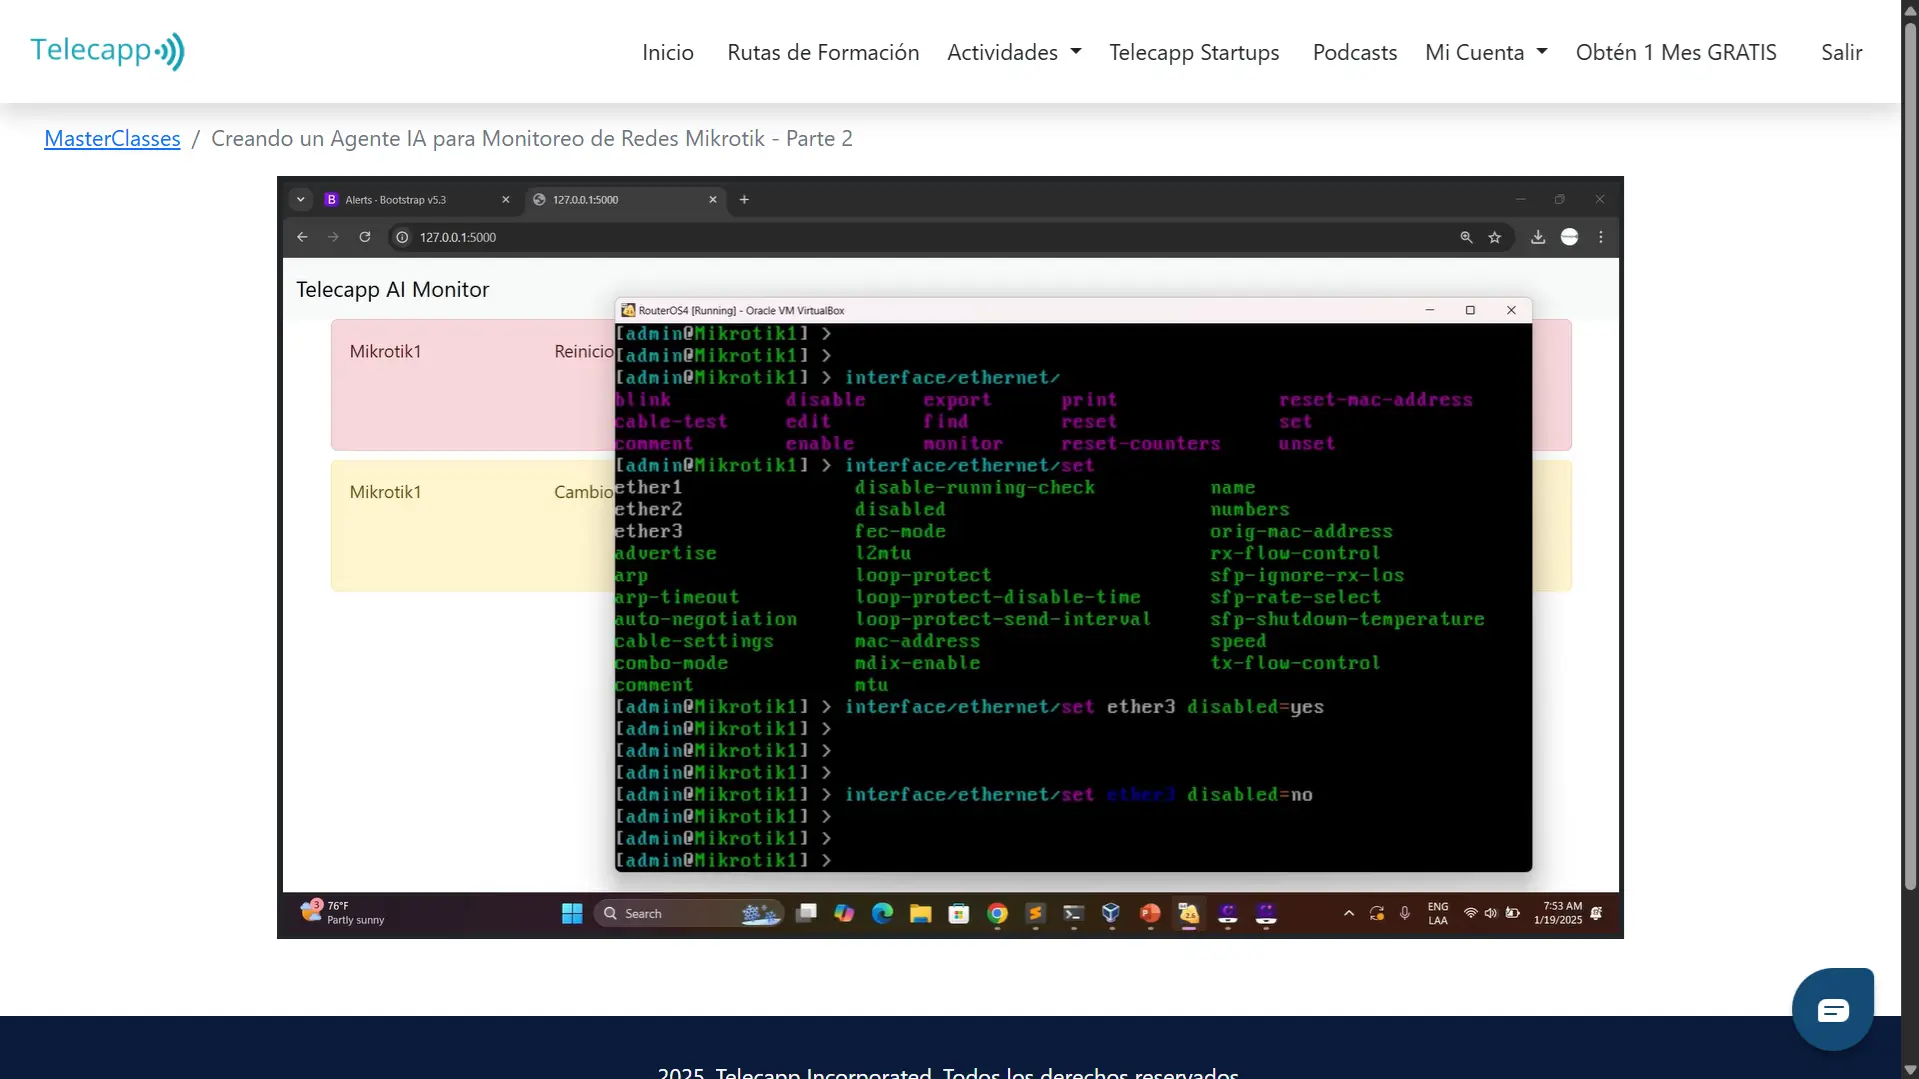Select Podcasts in the navigation menu
The width and height of the screenshot is (1919, 1079).
[x=1354, y=52]
